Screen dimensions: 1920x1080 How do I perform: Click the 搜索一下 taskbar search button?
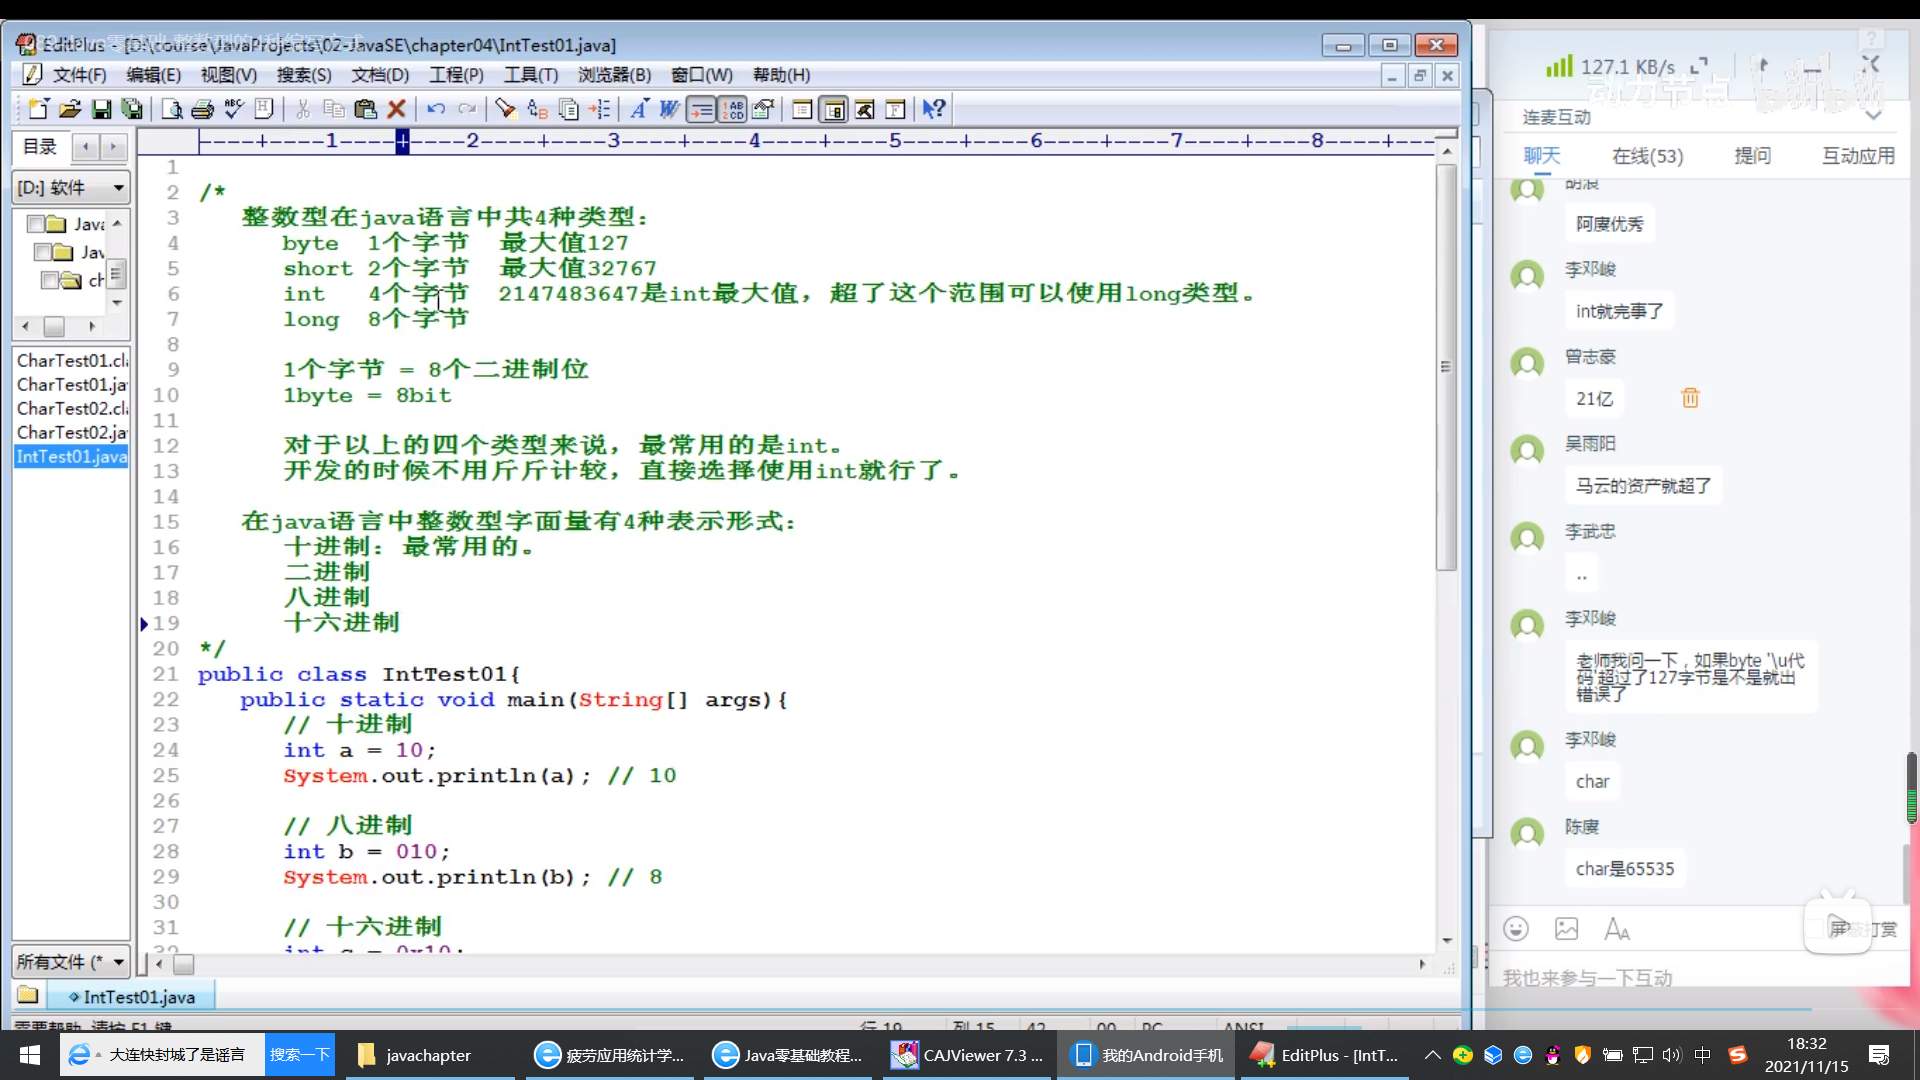click(300, 1055)
